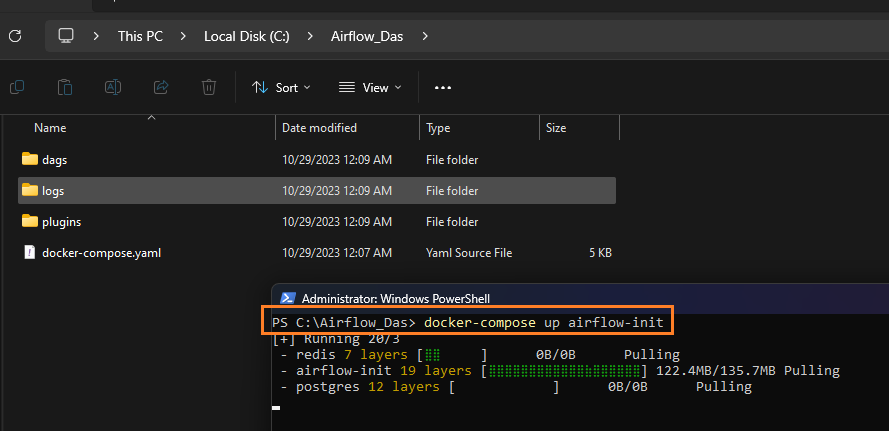Viewport: 889px width, 431px height.
Task: Expand chevron after This PC in breadcrumb
Action: 182,36
